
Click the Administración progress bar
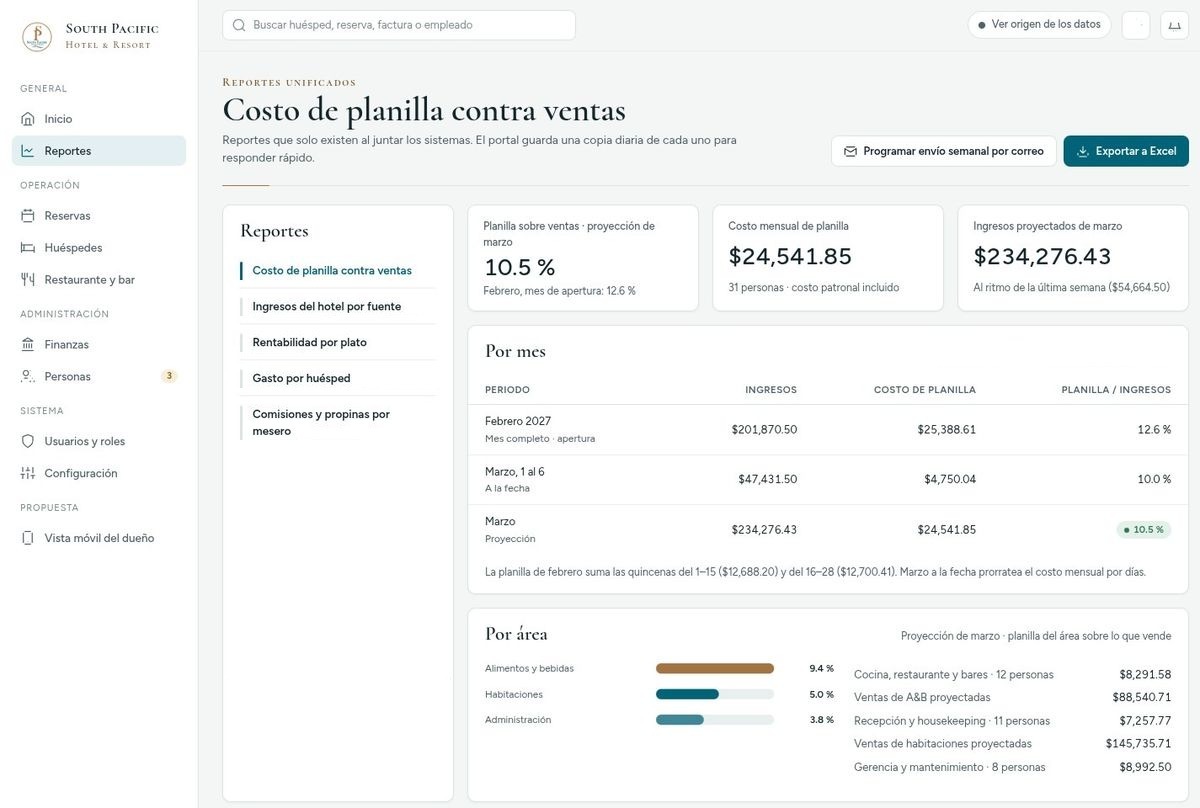click(715, 720)
